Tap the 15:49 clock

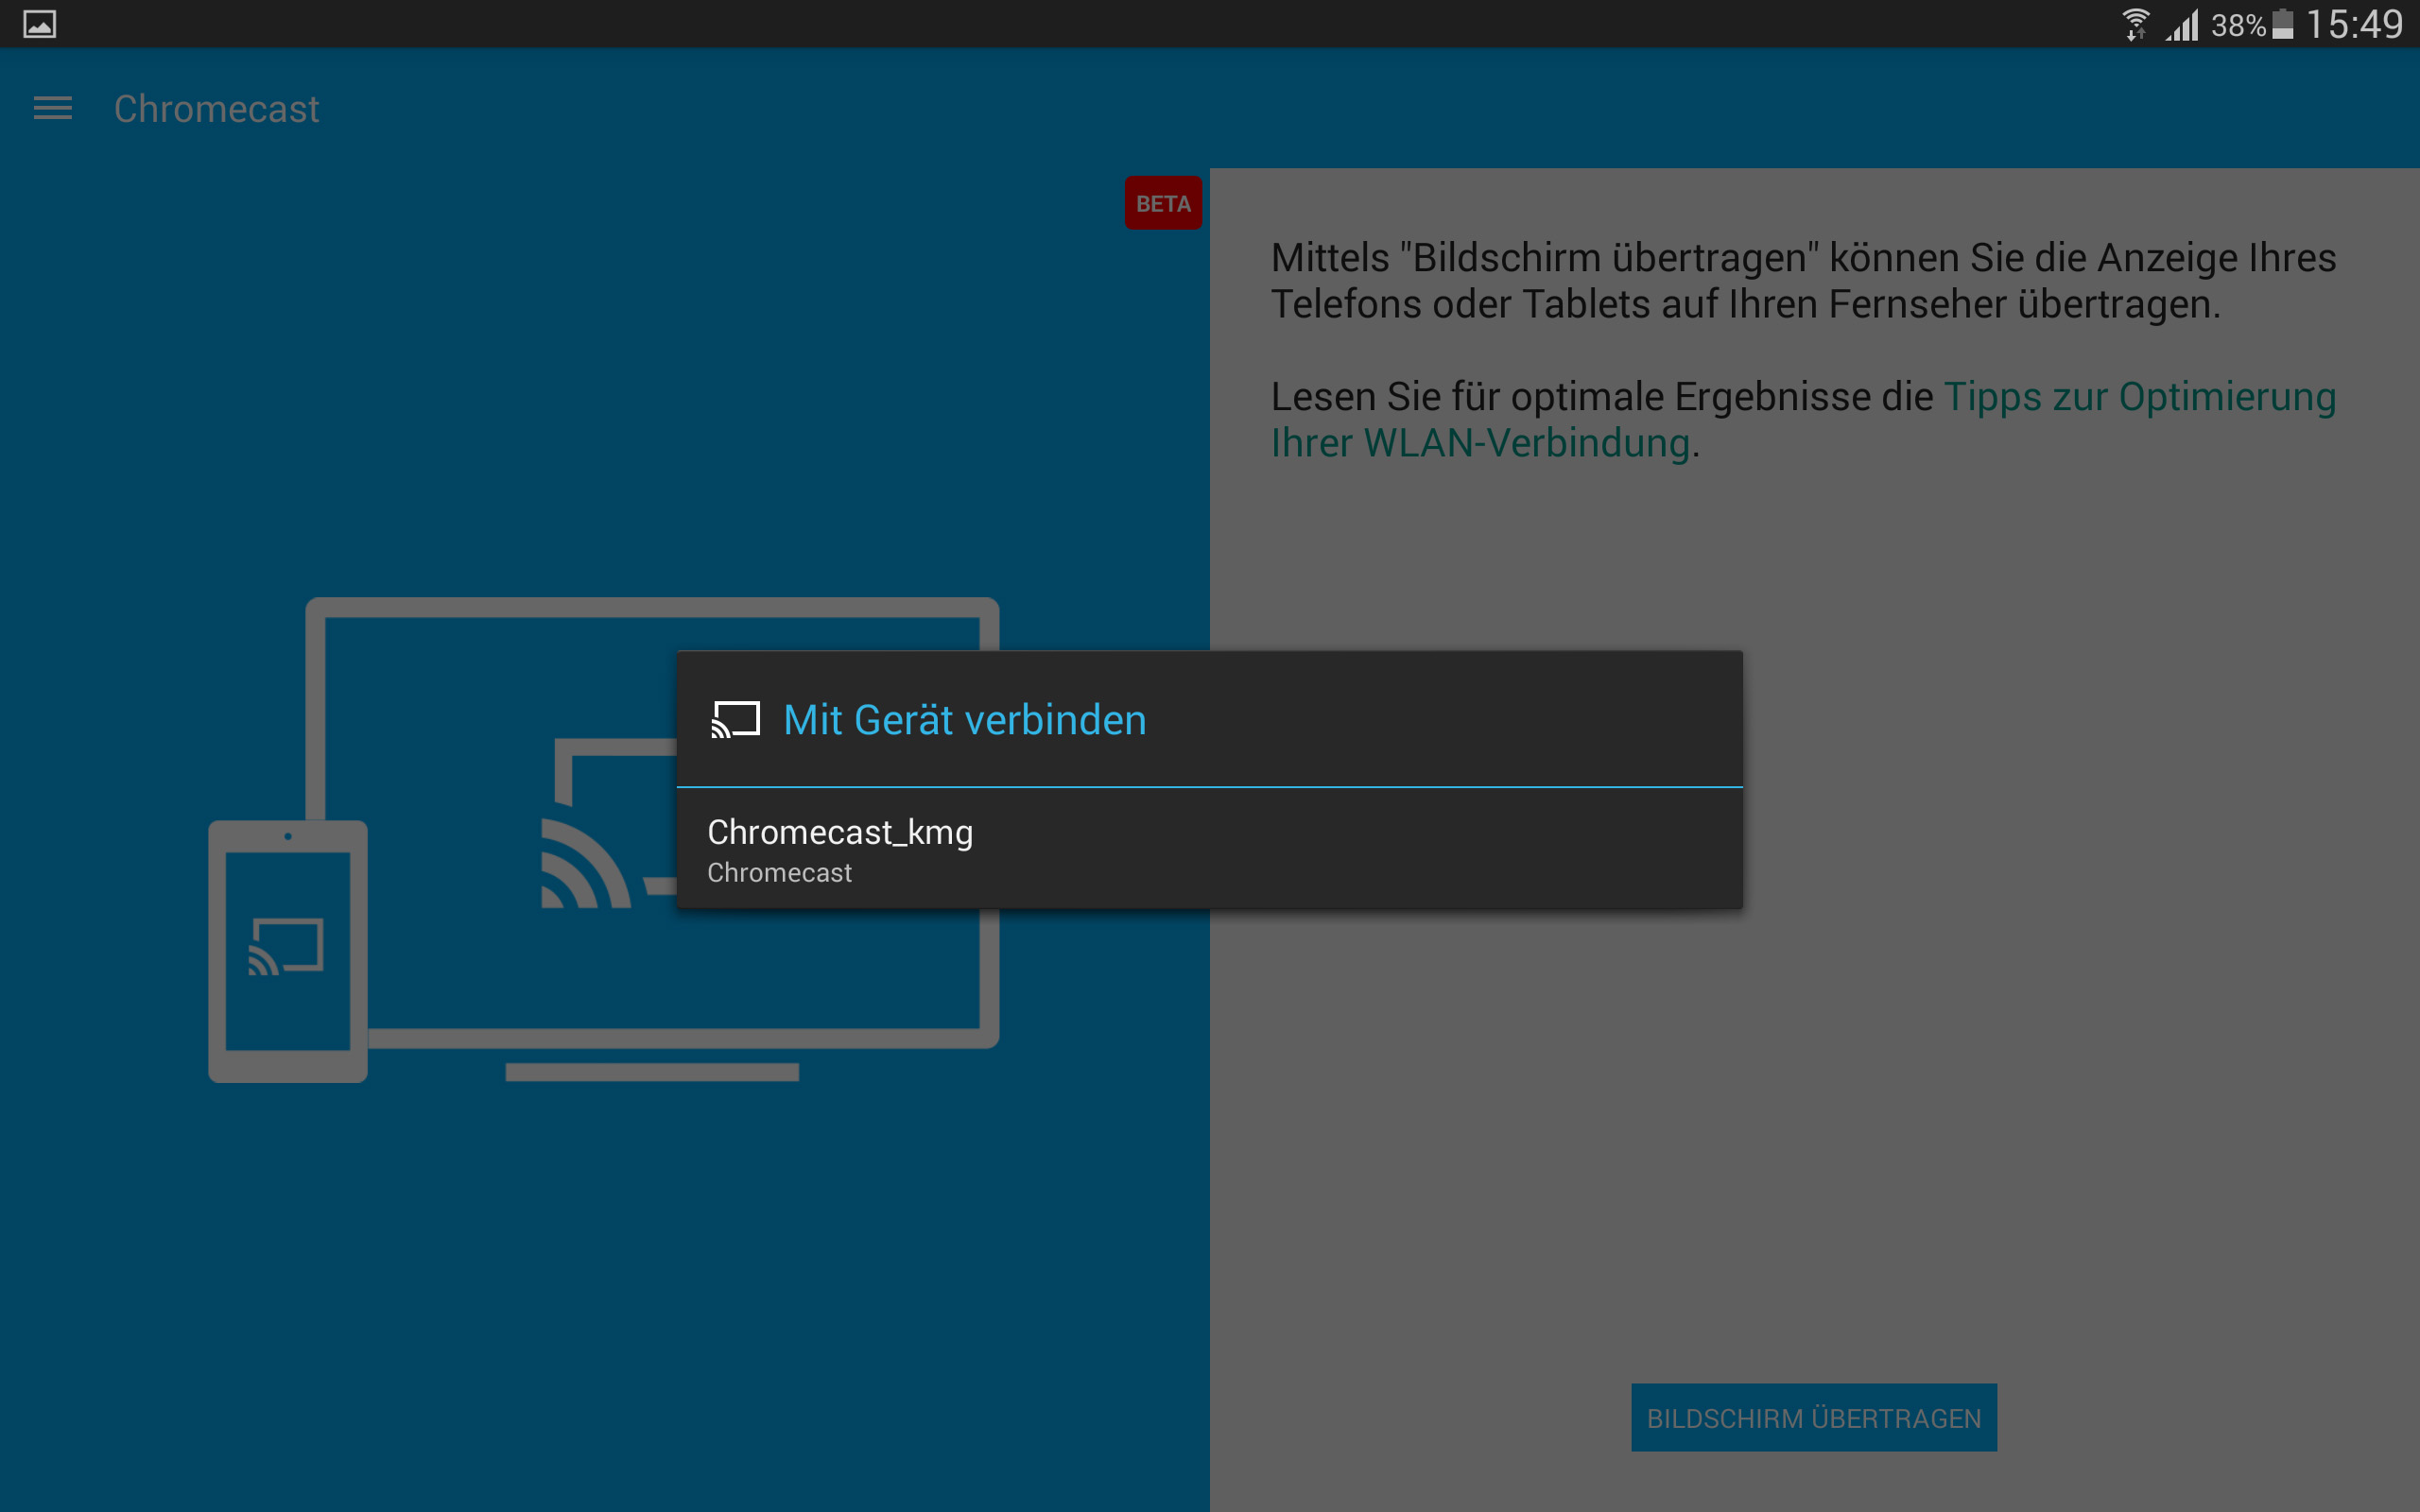(x=2354, y=24)
